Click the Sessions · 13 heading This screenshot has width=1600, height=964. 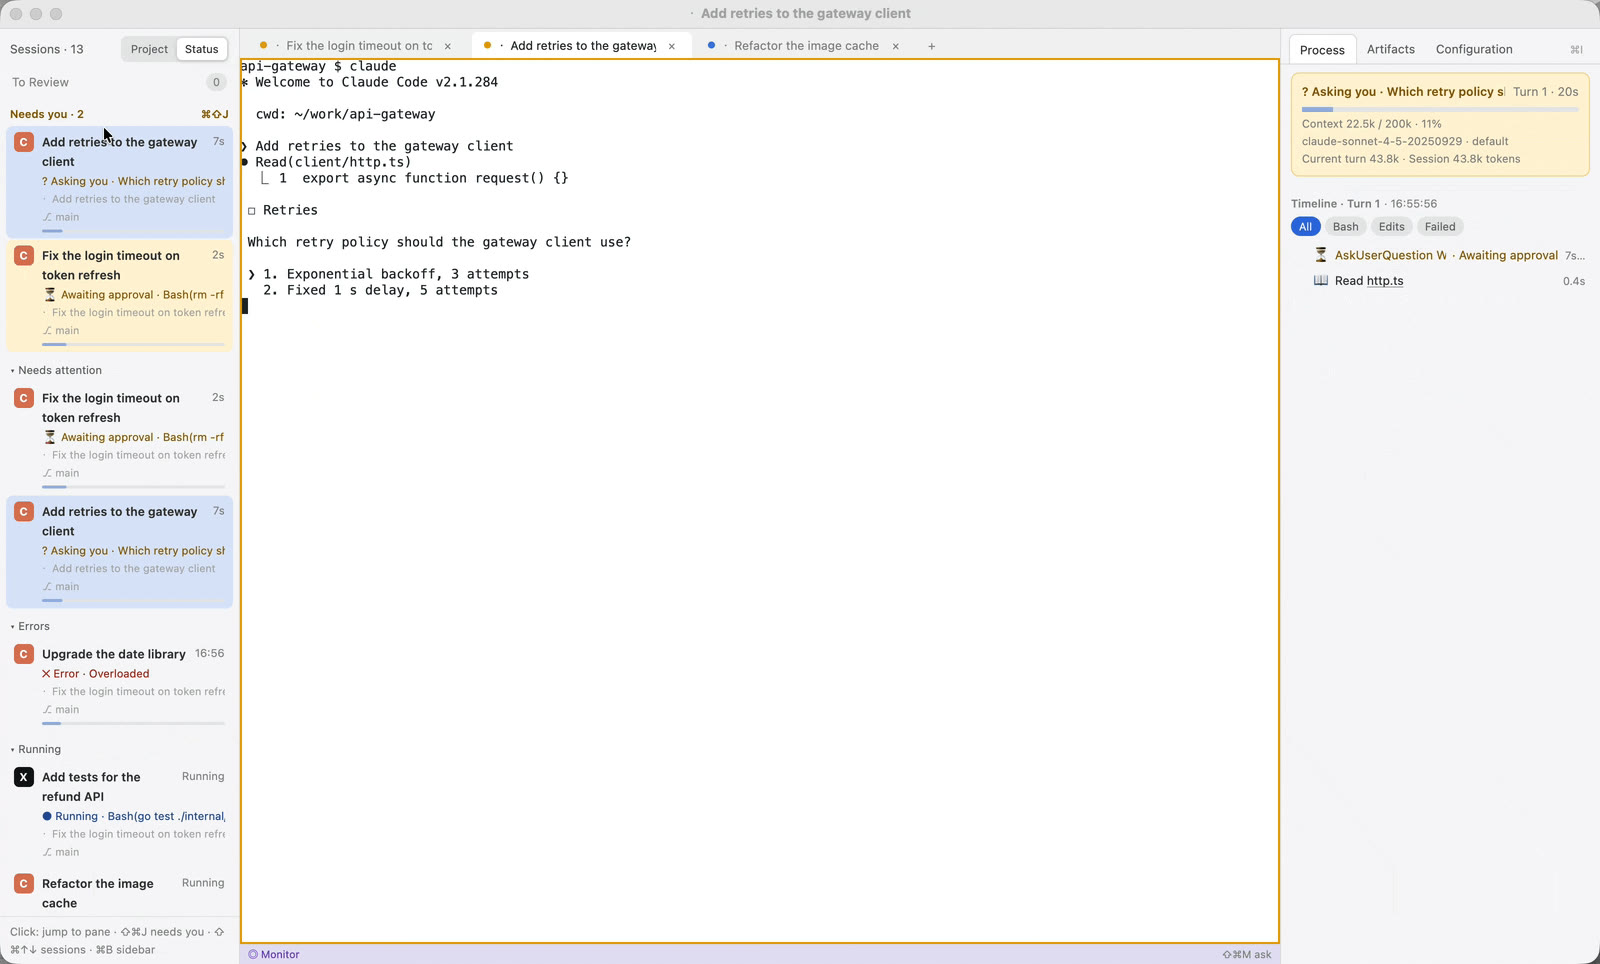tap(47, 49)
